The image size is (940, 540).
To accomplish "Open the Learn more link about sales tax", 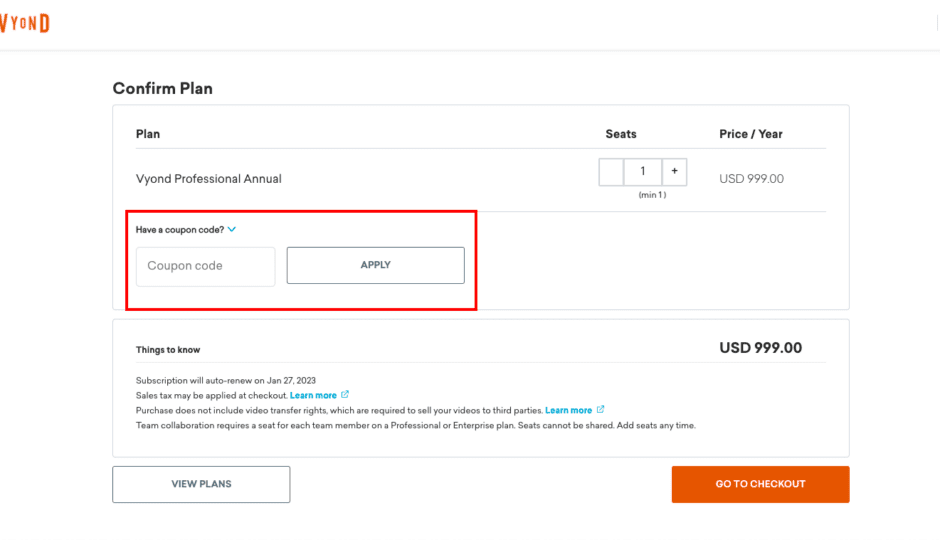I will (x=313, y=396).
